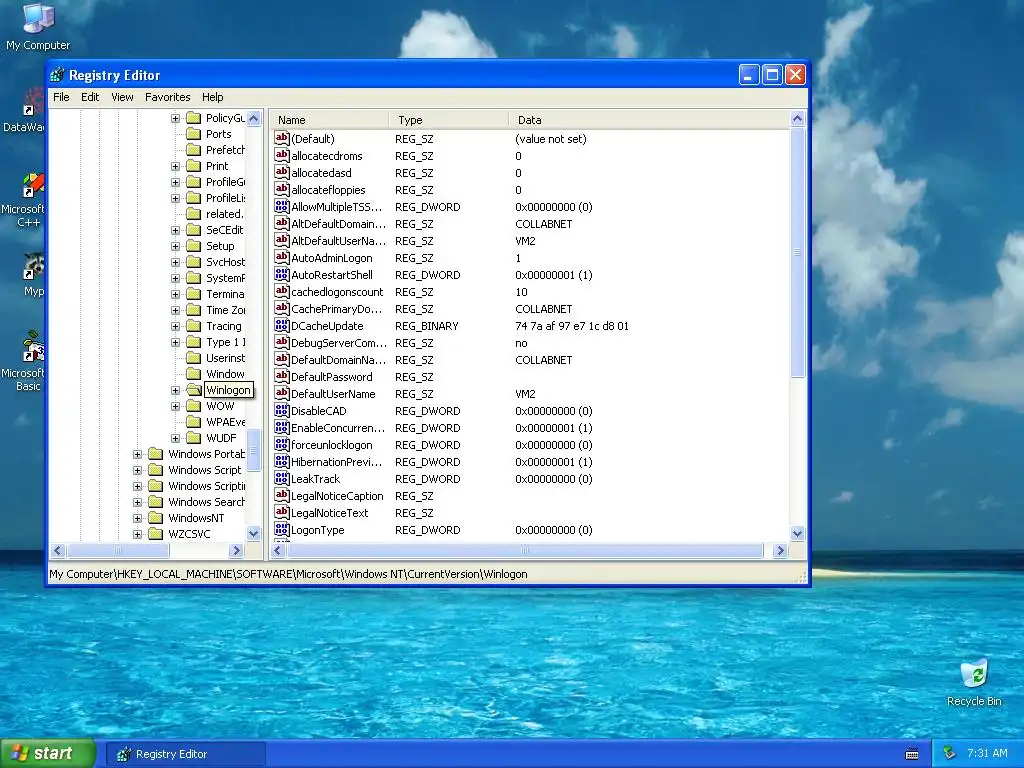Click the LegalNoticeText string icon
This screenshot has width=1024, height=768.
click(x=281, y=512)
